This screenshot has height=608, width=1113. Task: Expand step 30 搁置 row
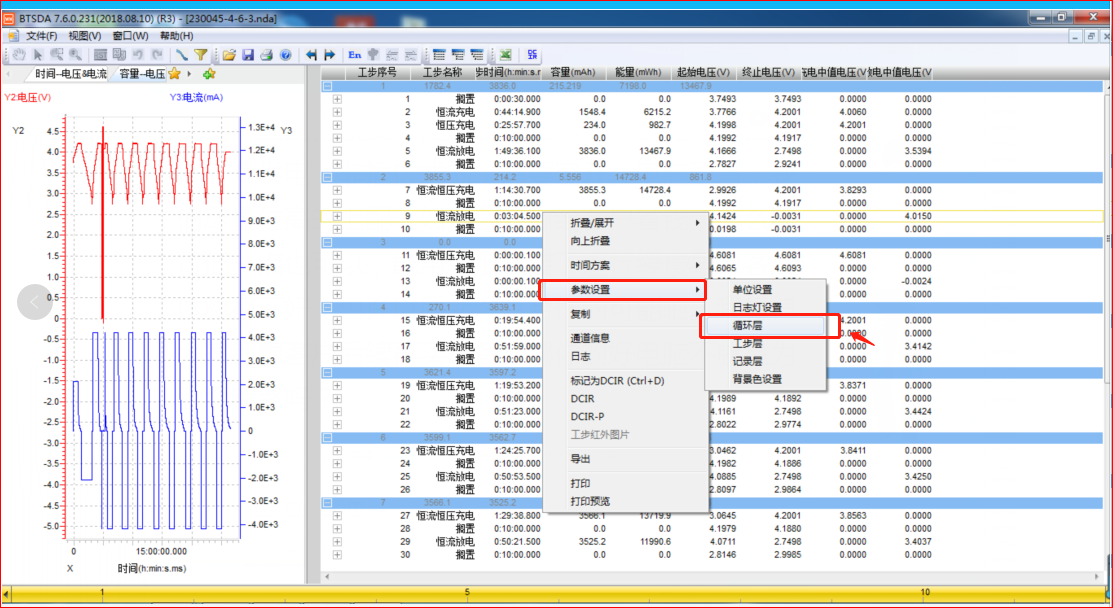click(337, 554)
